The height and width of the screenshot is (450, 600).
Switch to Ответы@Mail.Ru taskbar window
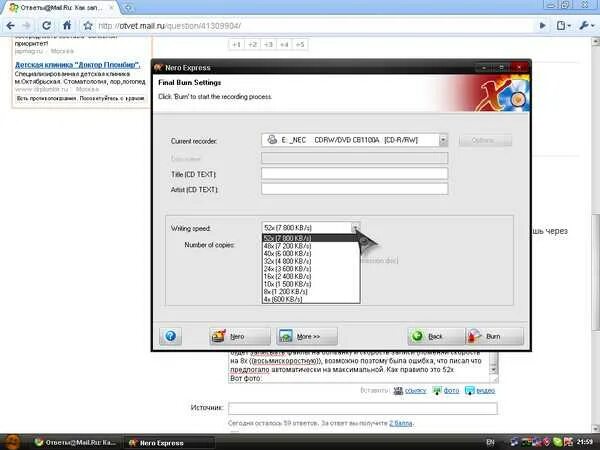point(75,443)
